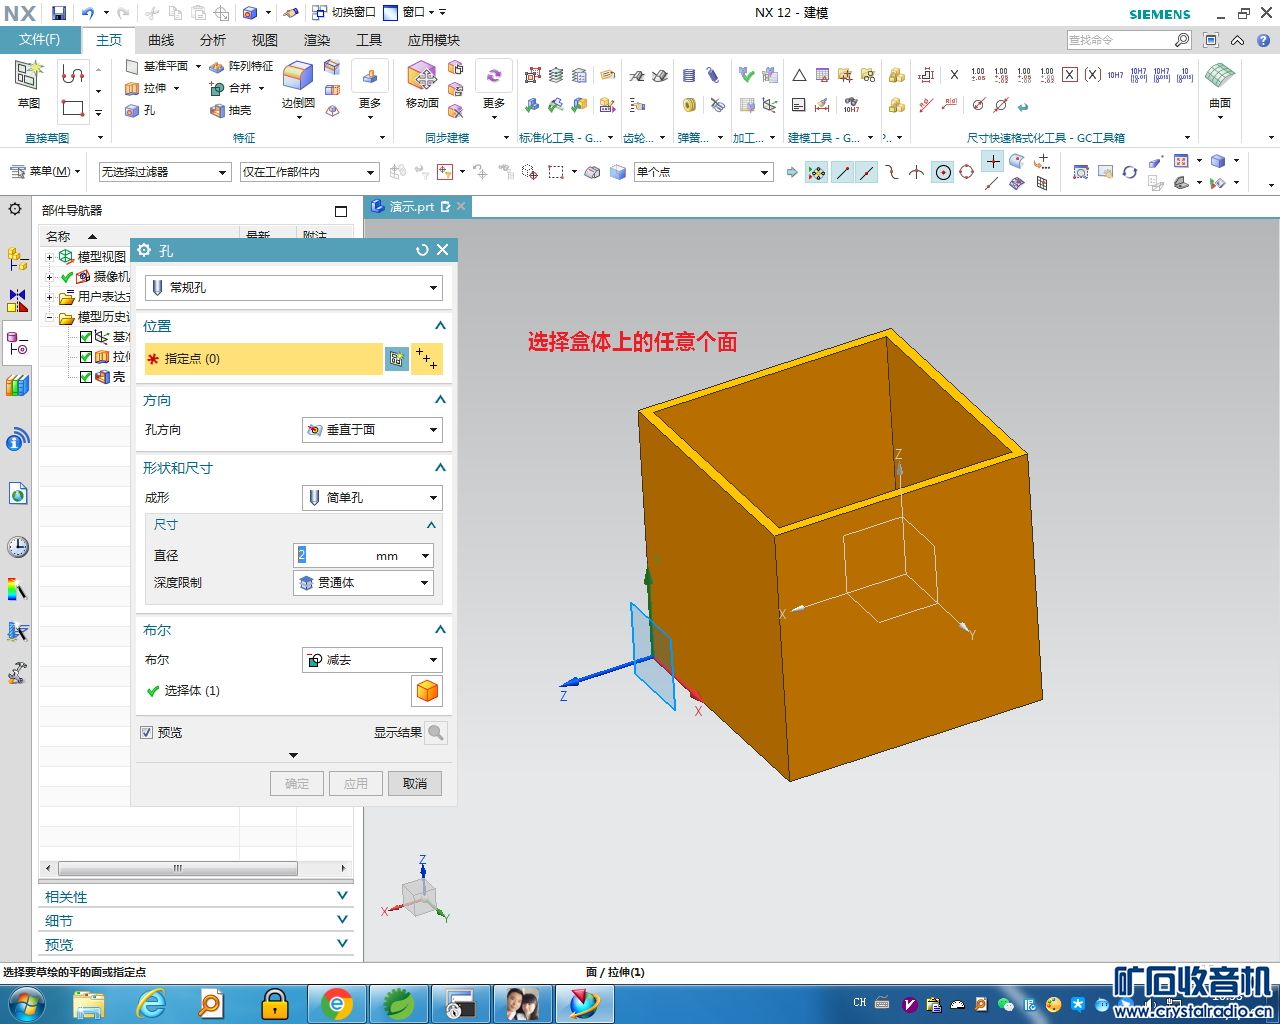Toggle the 预览 checkbox in the 孔 dialog
Screen dimensions: 1280x1024
coord(147,733)
